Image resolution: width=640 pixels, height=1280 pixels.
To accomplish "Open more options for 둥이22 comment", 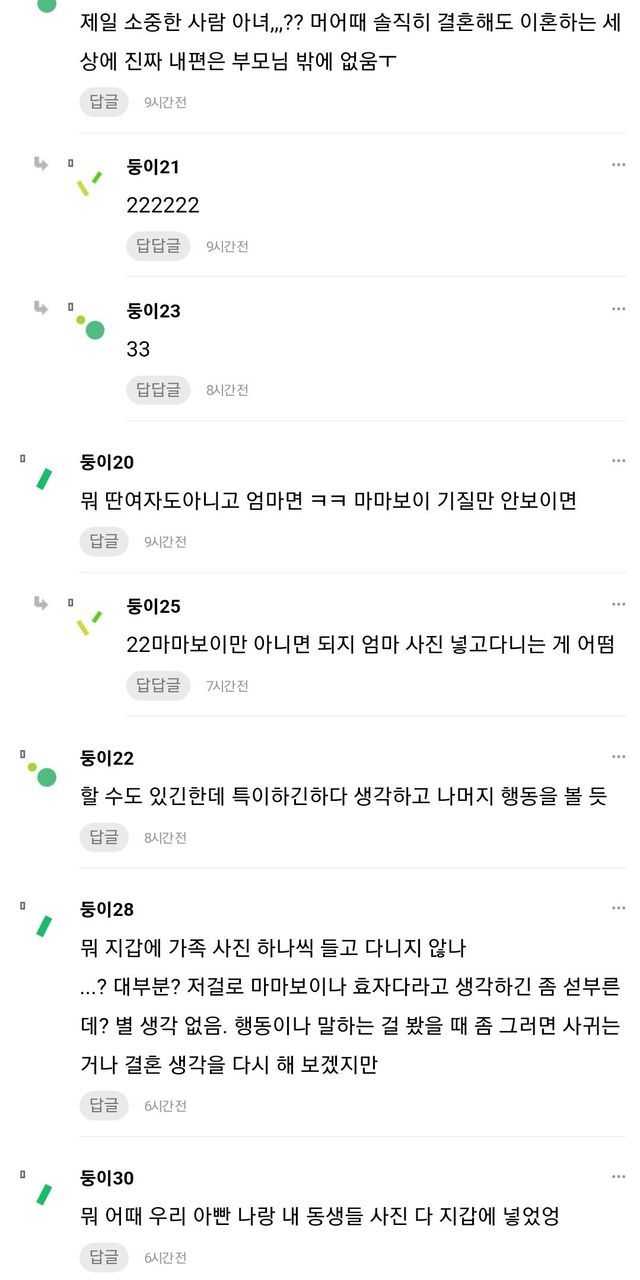I will click(618, 757).
